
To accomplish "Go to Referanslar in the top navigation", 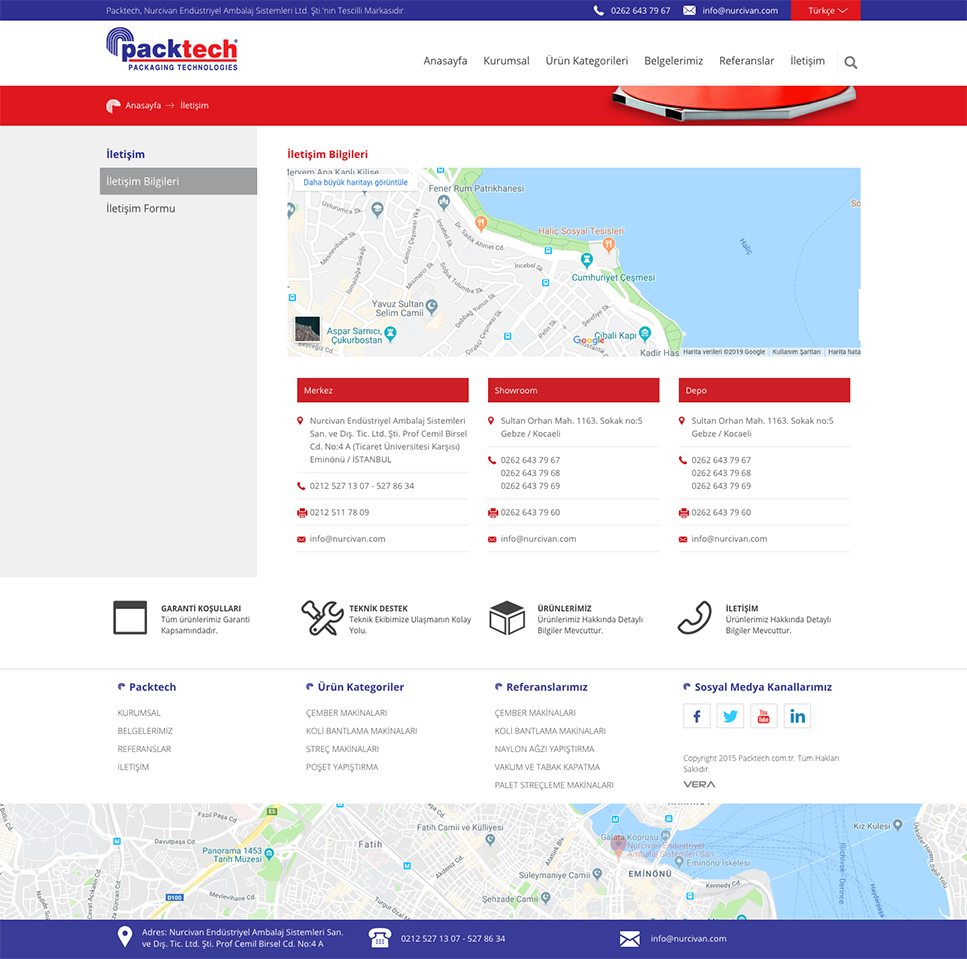I will tap(746, 61).
